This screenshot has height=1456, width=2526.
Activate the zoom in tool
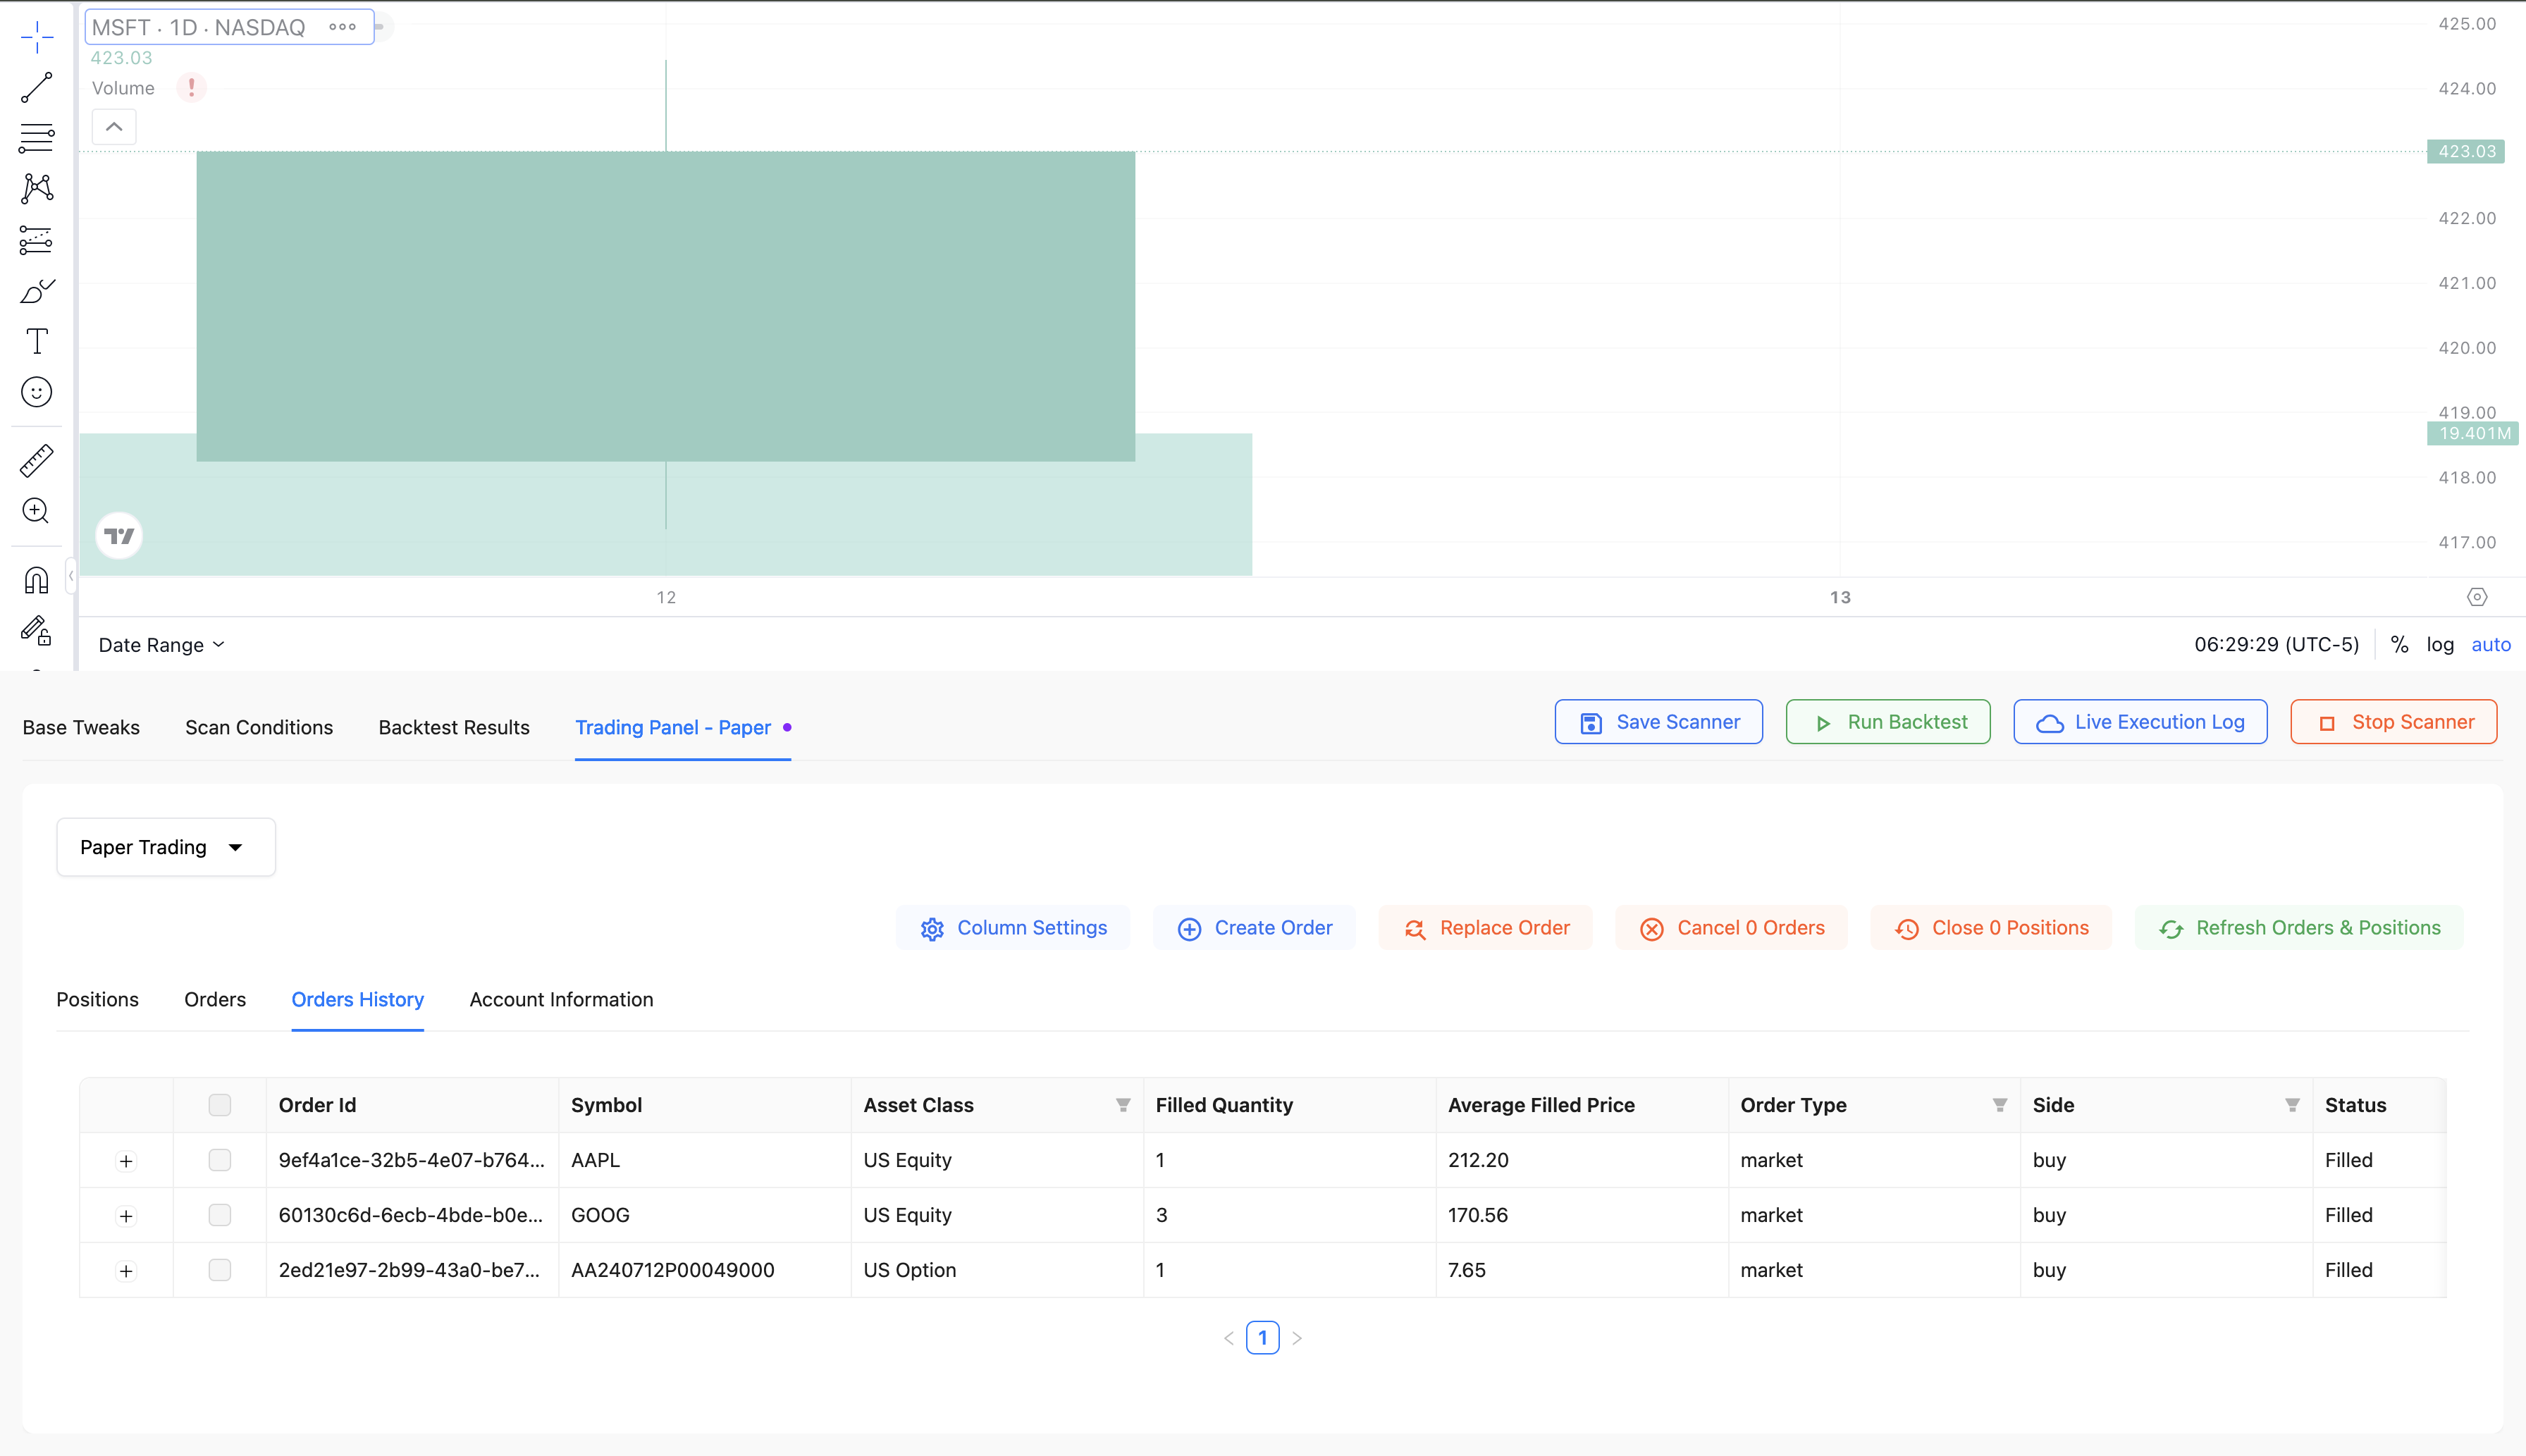click(x=37, y=512)
